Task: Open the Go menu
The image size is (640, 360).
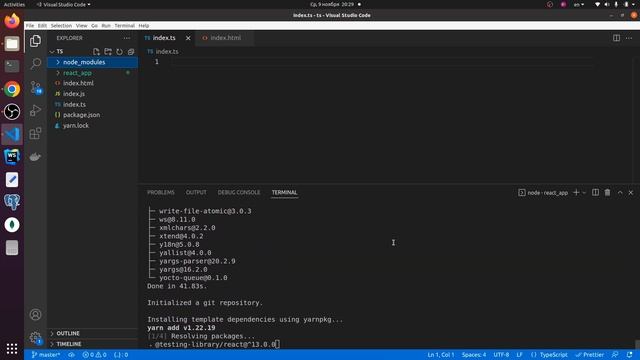Action: click(94, 25)
